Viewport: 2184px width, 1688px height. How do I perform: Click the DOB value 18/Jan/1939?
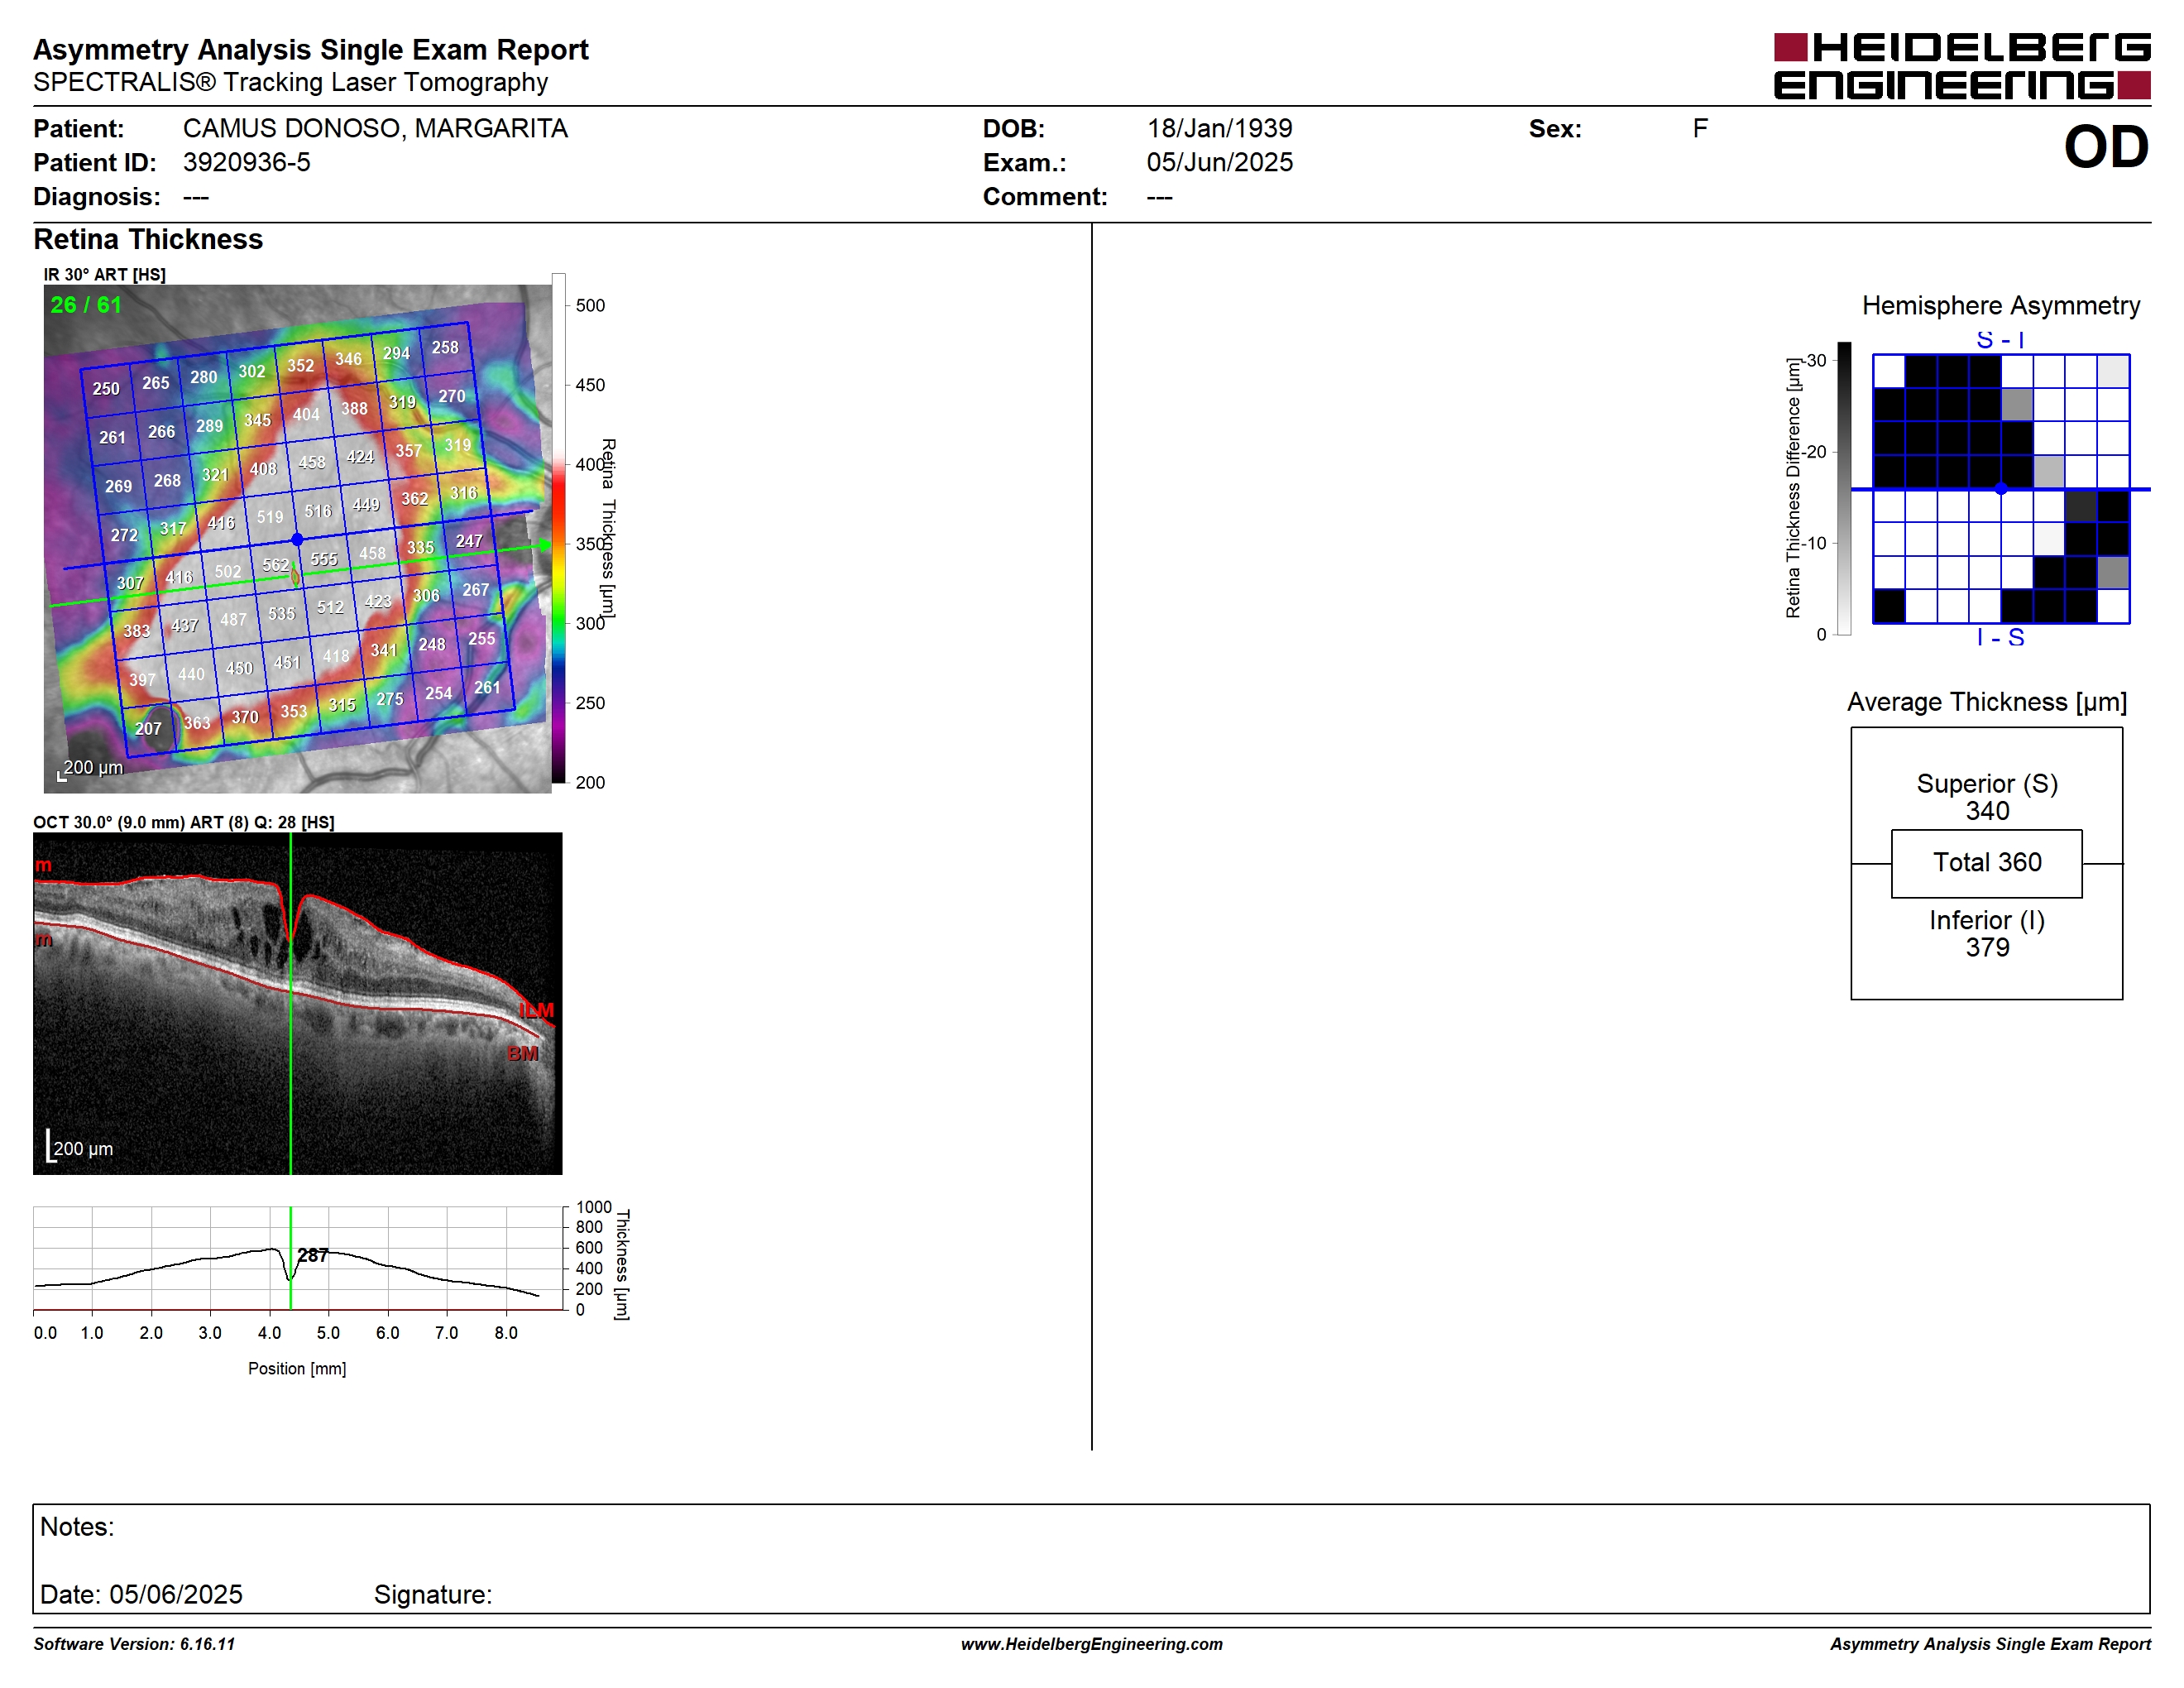tap(1219, 129)
